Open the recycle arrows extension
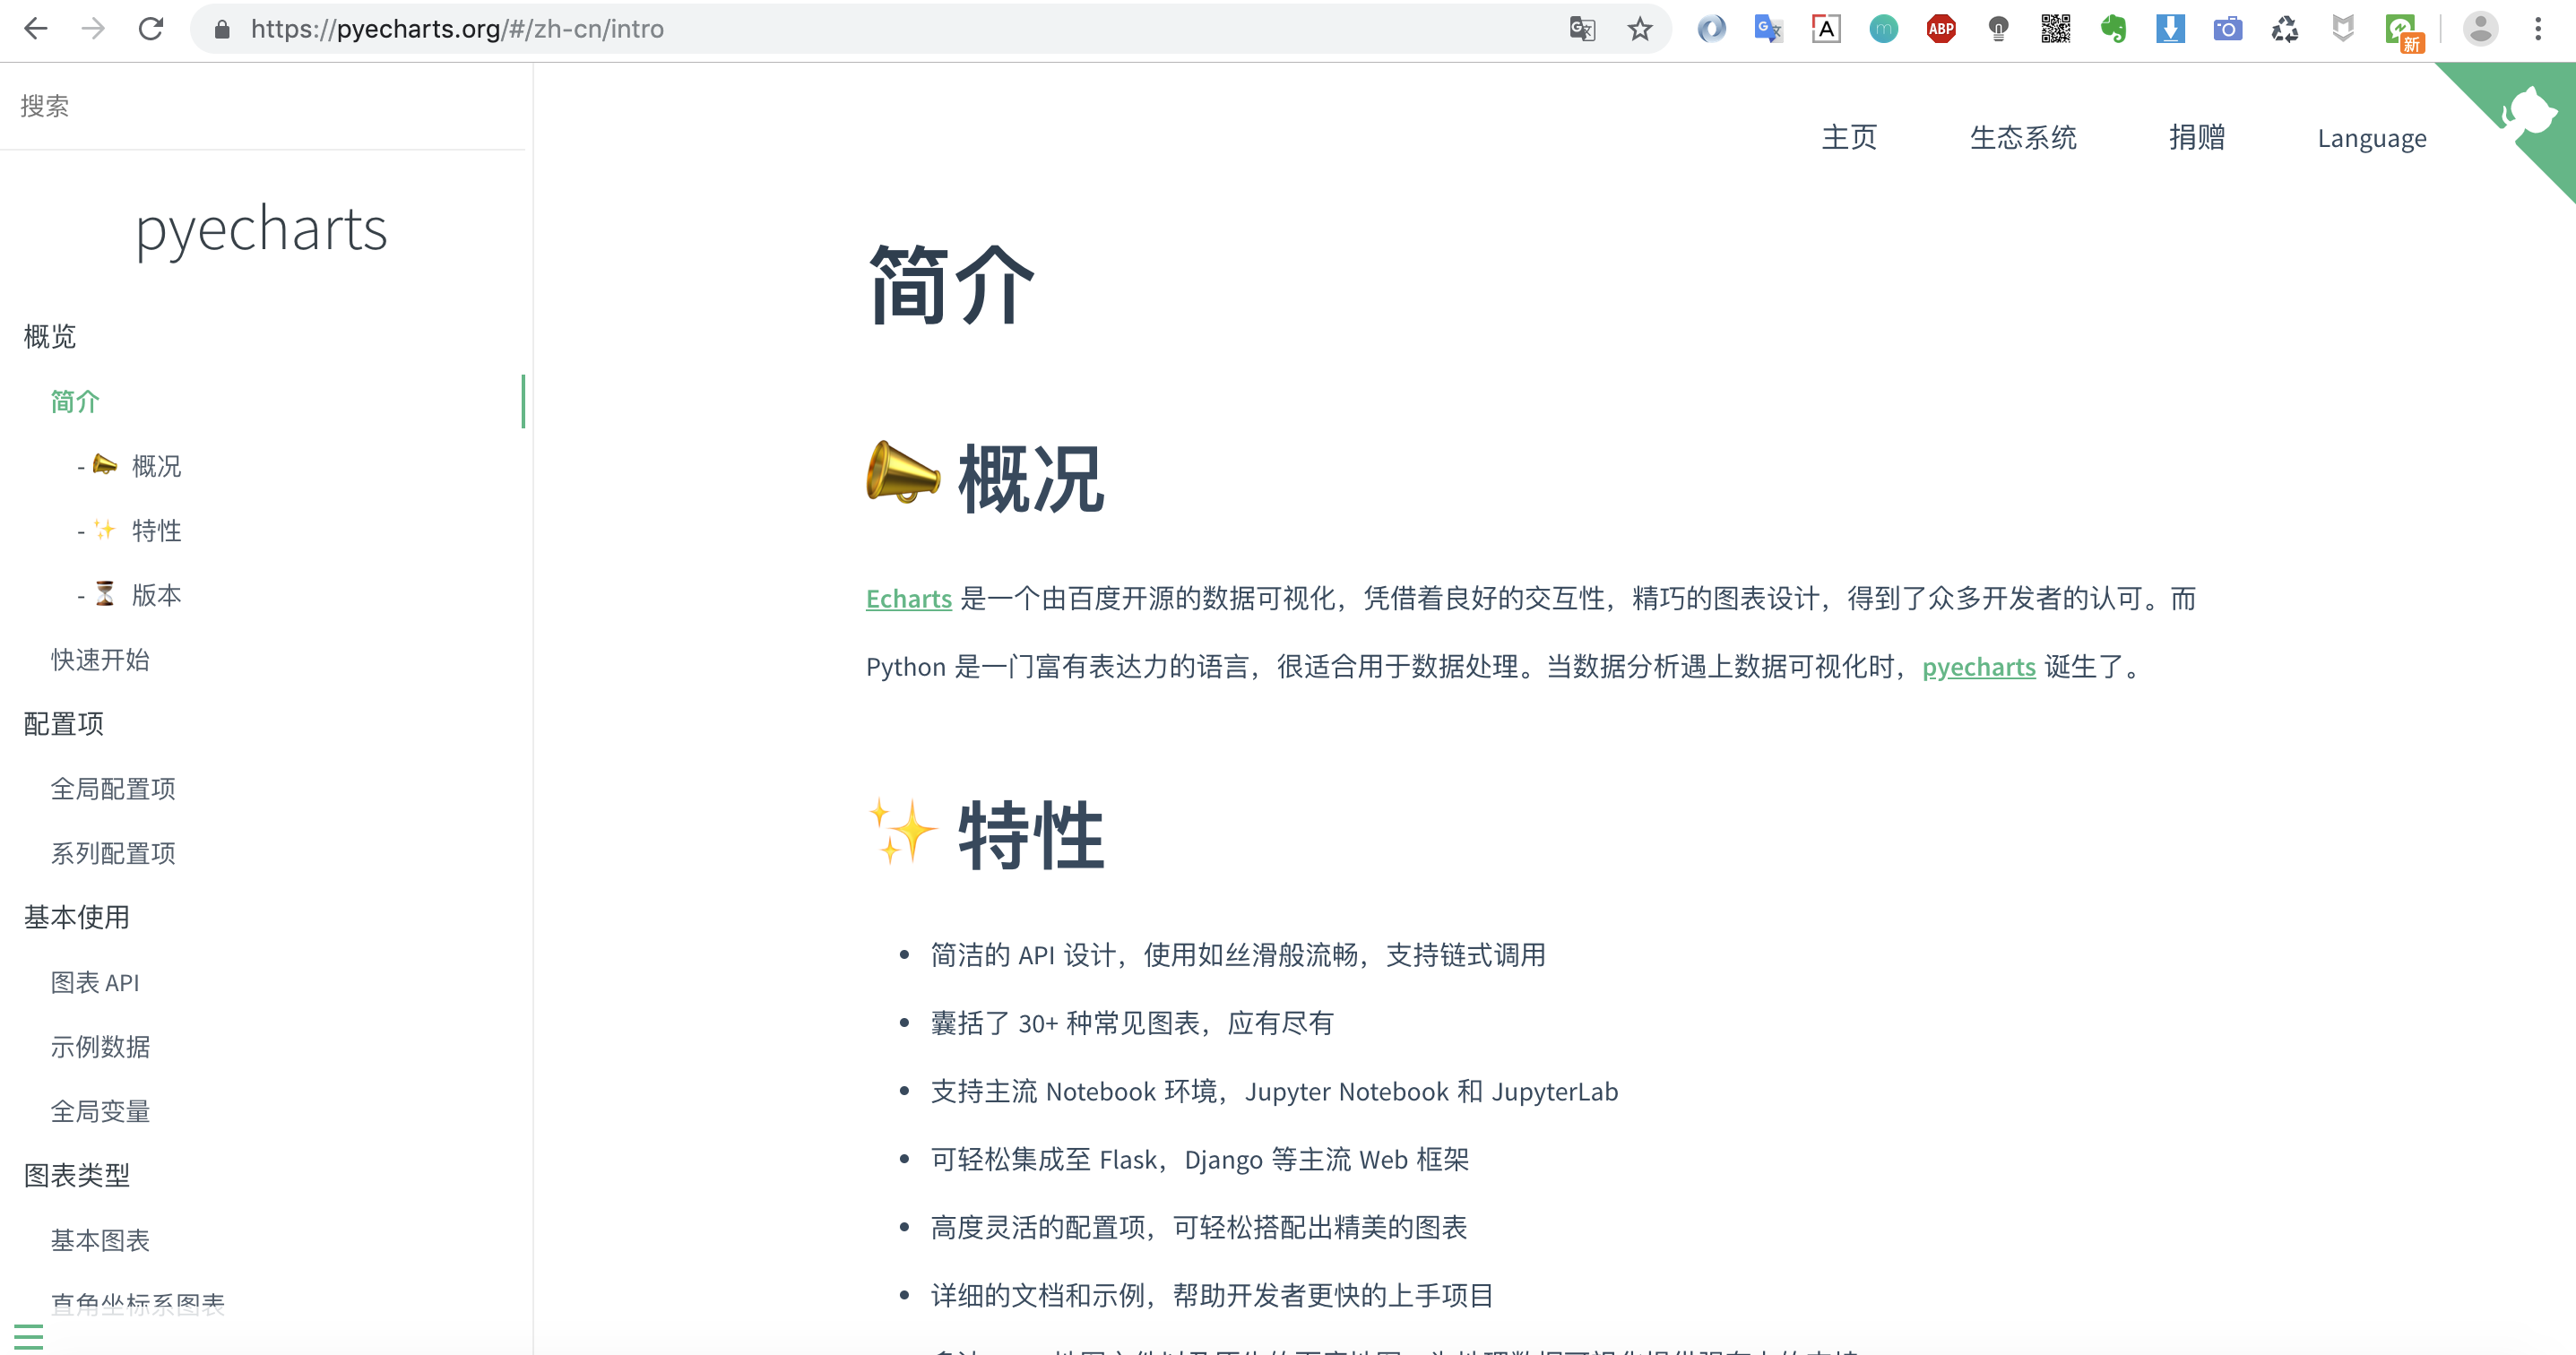Screen dimensions: 2576x1355 click(2285, 29)
